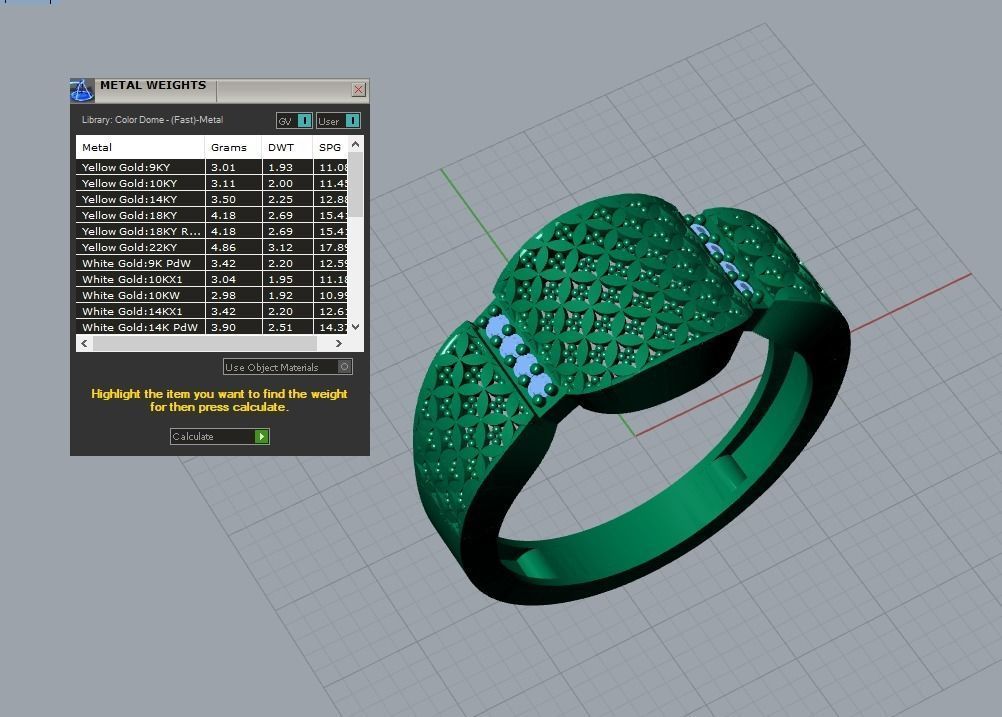Screen dimensions: 1002x717
Task: Sort by the Grams column header
Action: [x=233, y=147]
